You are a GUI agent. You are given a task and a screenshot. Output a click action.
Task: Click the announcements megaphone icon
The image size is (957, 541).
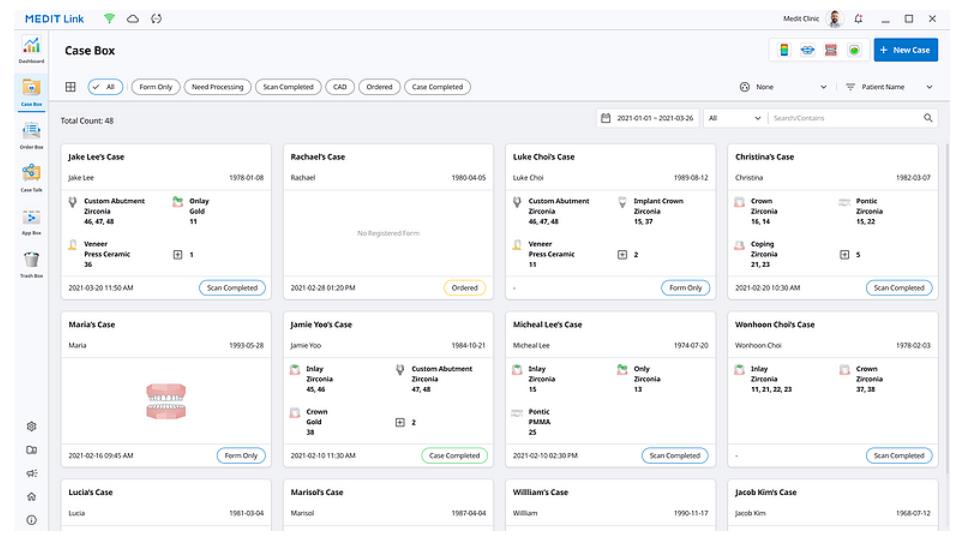tap(31, 473)
